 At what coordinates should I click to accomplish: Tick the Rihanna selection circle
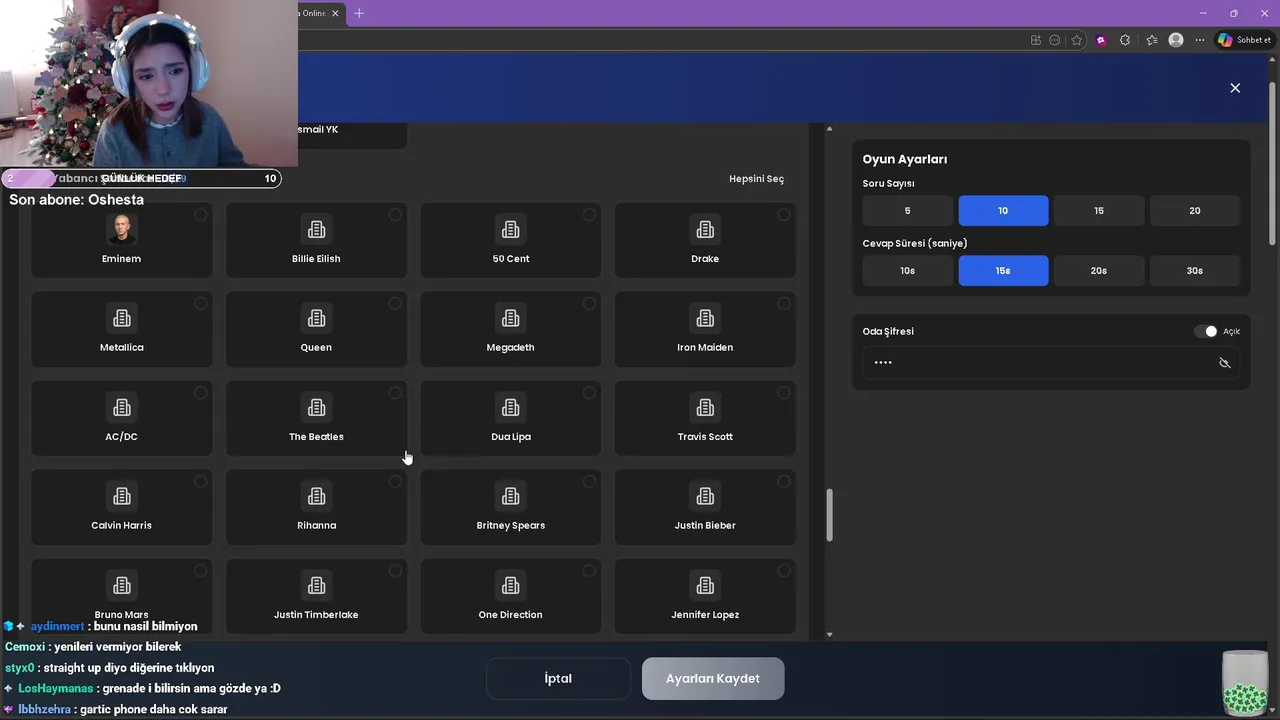click(x=395, y=482)
